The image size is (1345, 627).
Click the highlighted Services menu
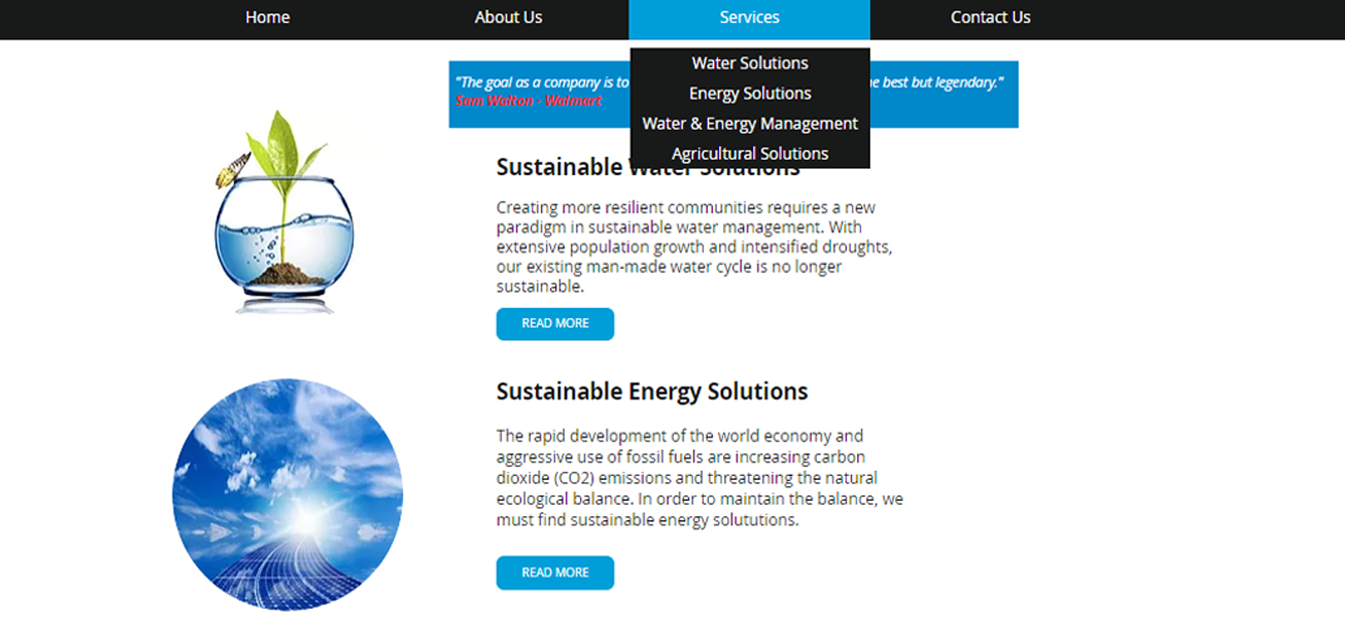coord(749,17)
